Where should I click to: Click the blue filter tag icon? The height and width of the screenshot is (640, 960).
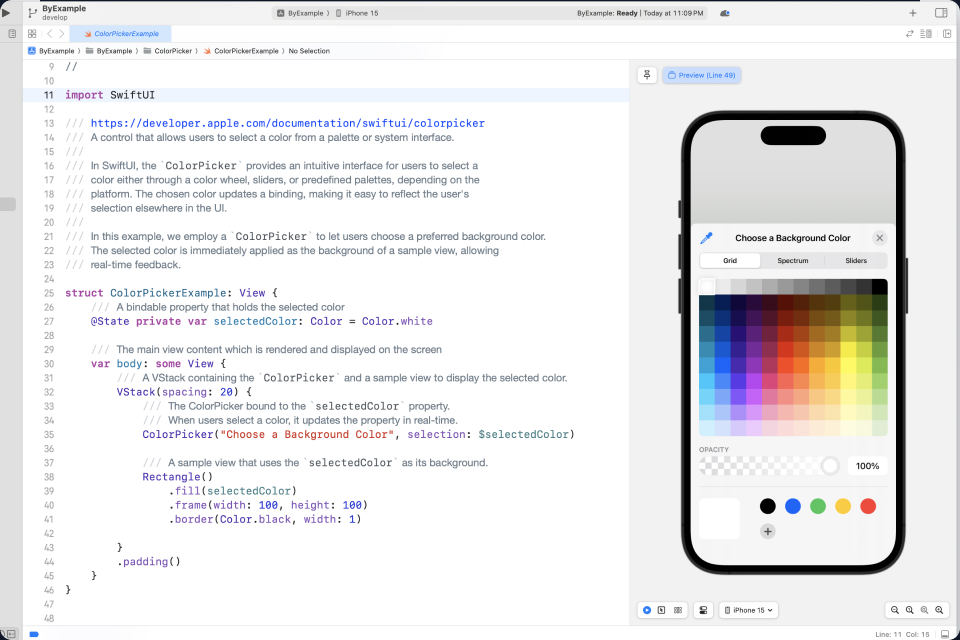34,634
